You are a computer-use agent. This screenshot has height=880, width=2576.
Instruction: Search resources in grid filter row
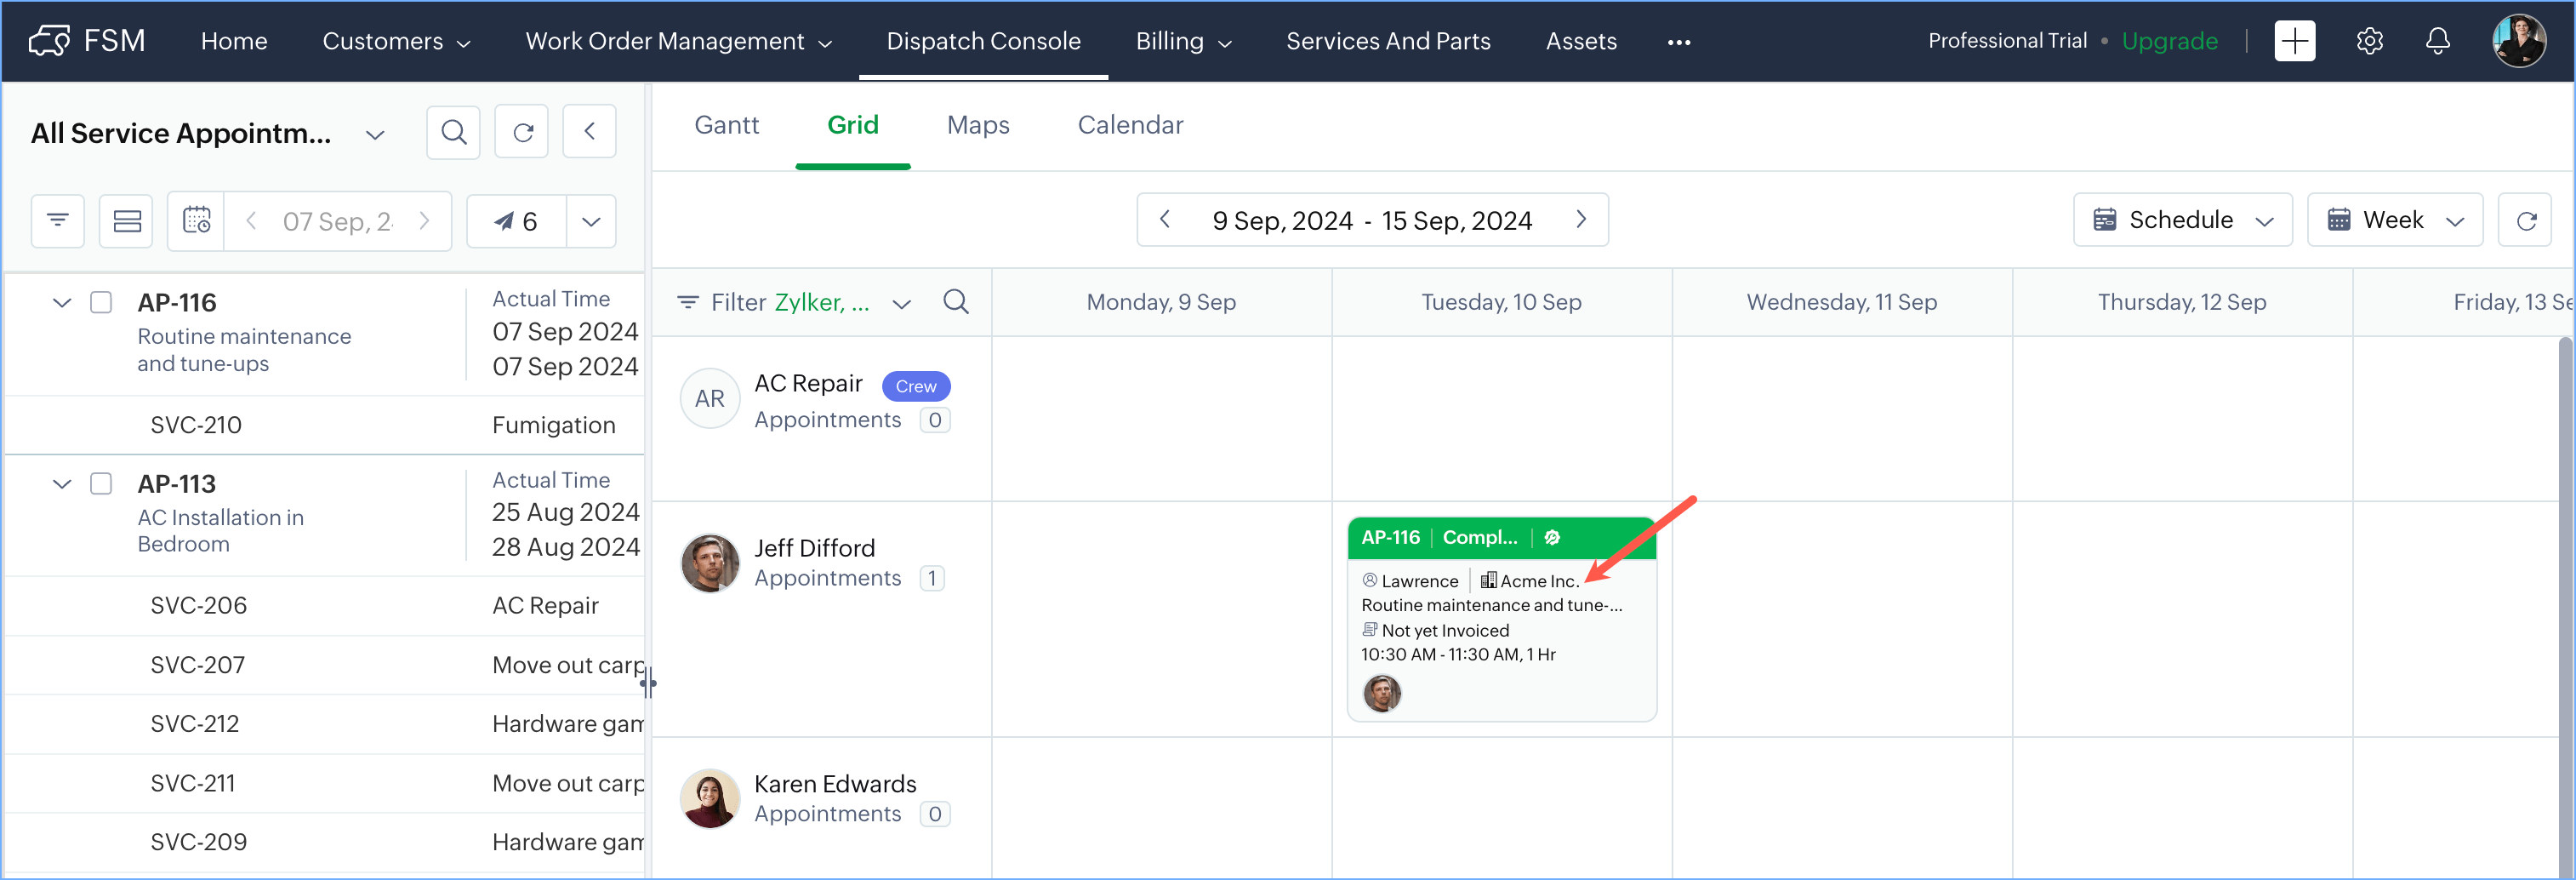(955, 302)
